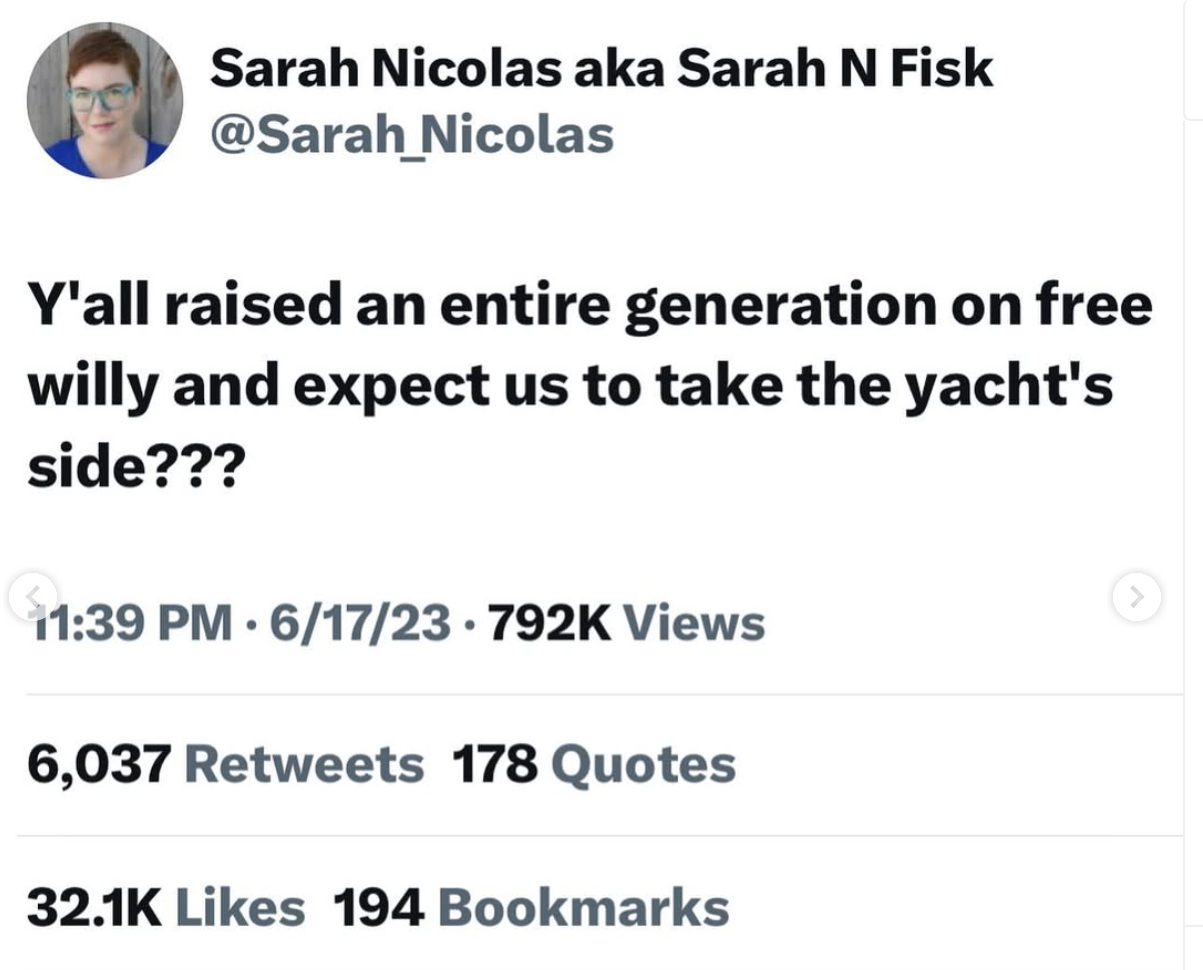View the 792K Views count

coord(627,624)
